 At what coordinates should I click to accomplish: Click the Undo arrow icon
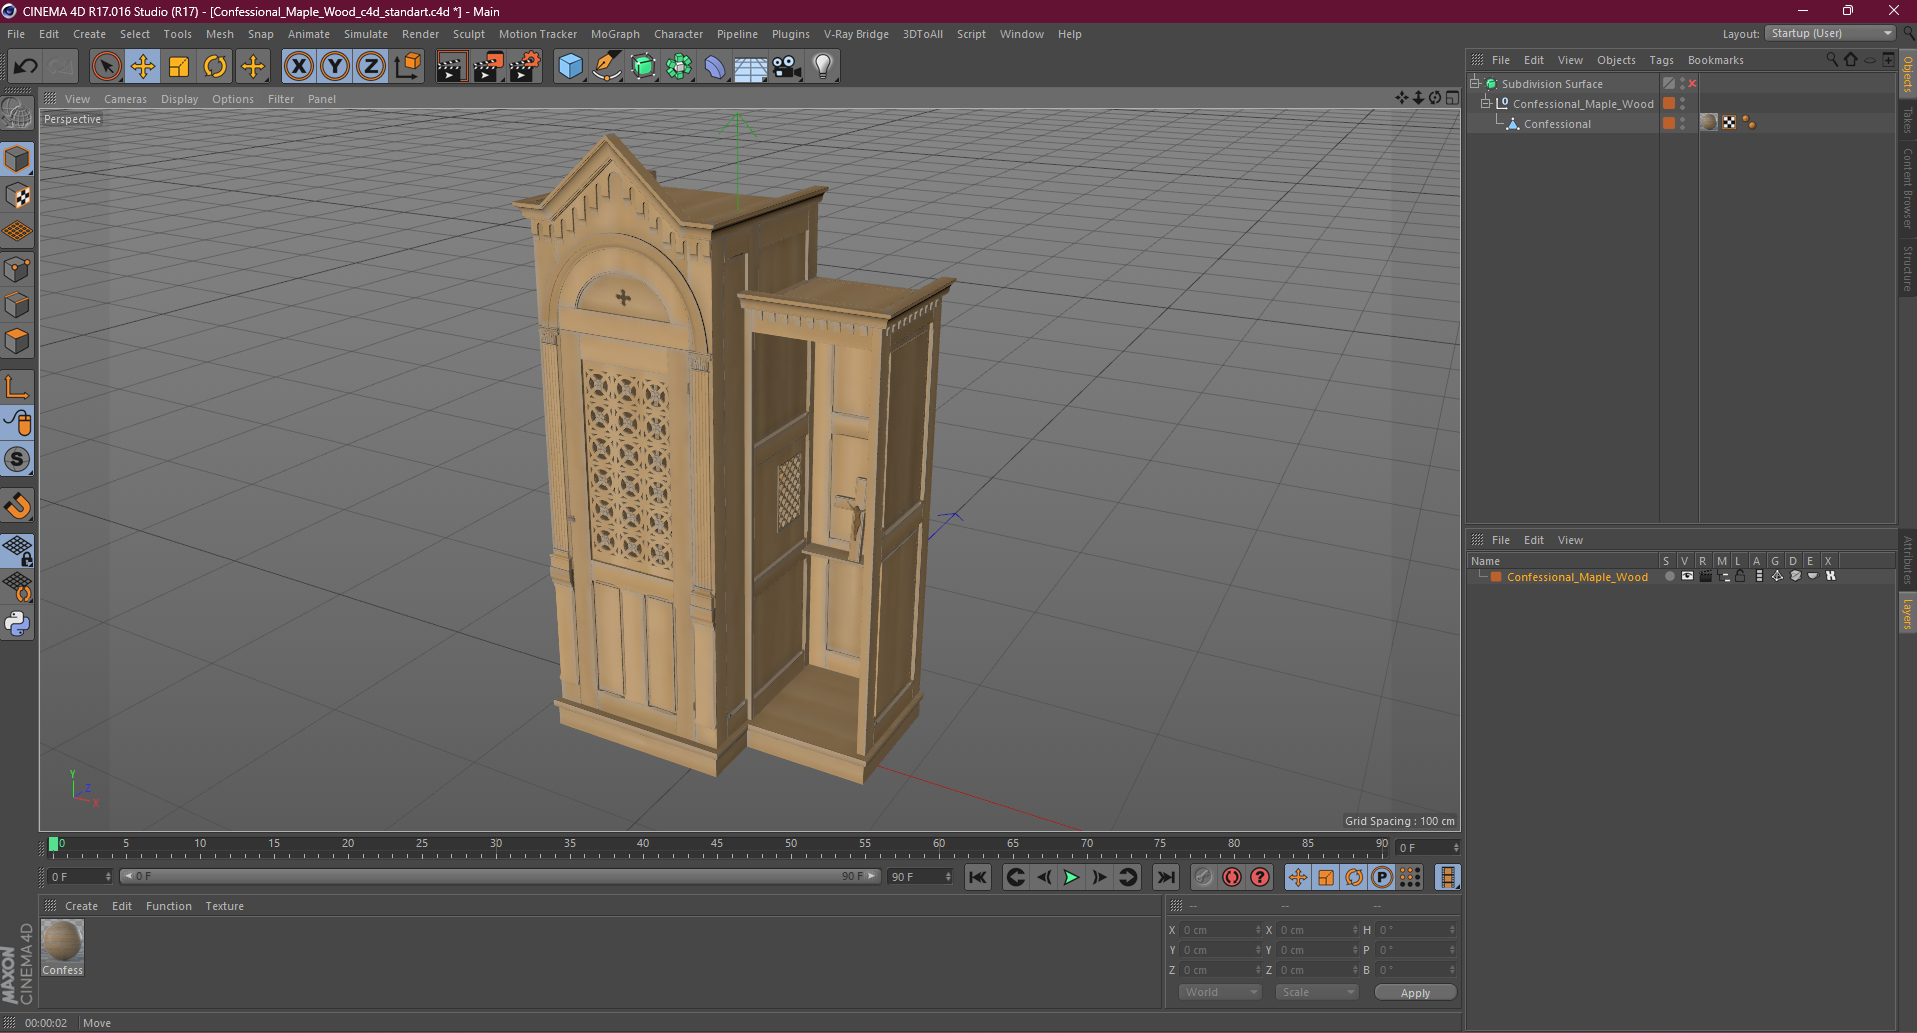25,66
